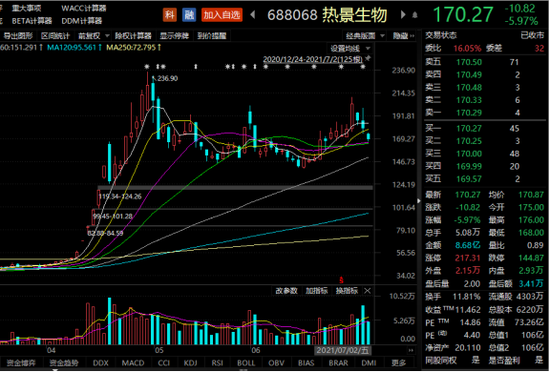The height and width of the screenshot is (372, 550).
Task: Close the volume indicator panel with X
Action: [367, 291]
